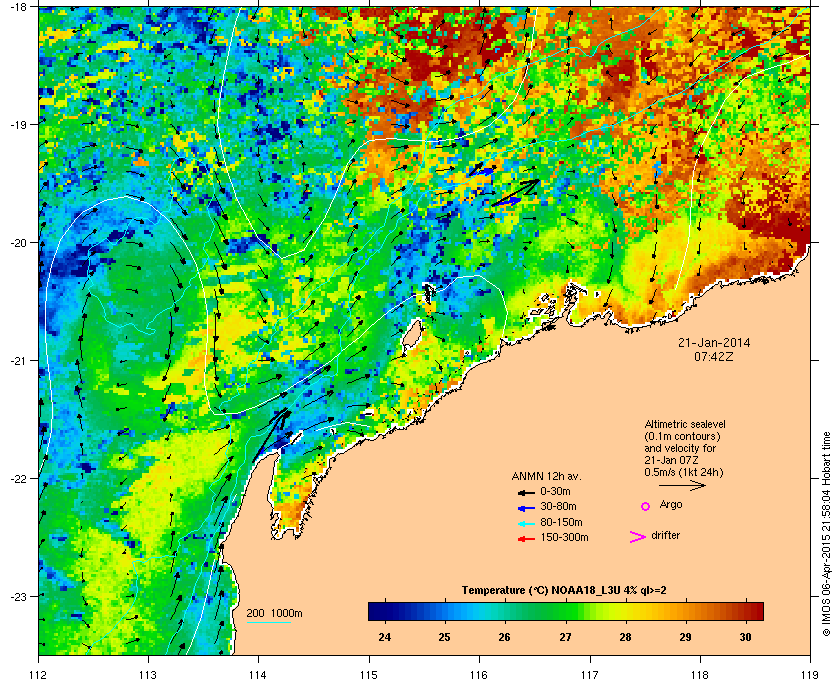The height and width of the screenshot is (680, 840).
Task: Click the '(0.1m contours)' text line
Action: [682, 436]
